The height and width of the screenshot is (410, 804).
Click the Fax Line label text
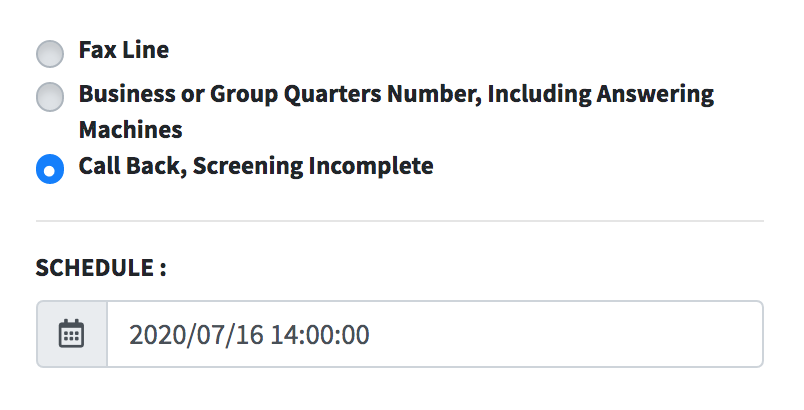click(124, 50)
